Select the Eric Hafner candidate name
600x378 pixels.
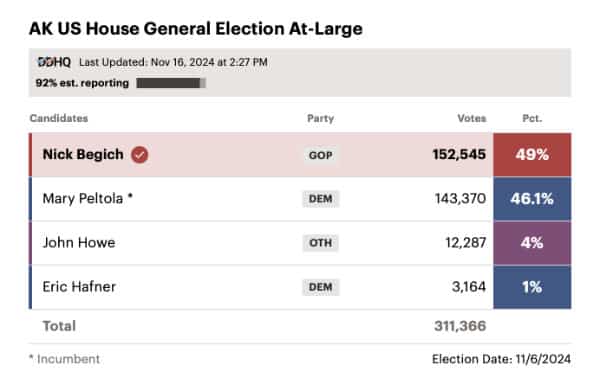(x=79, y=287)
